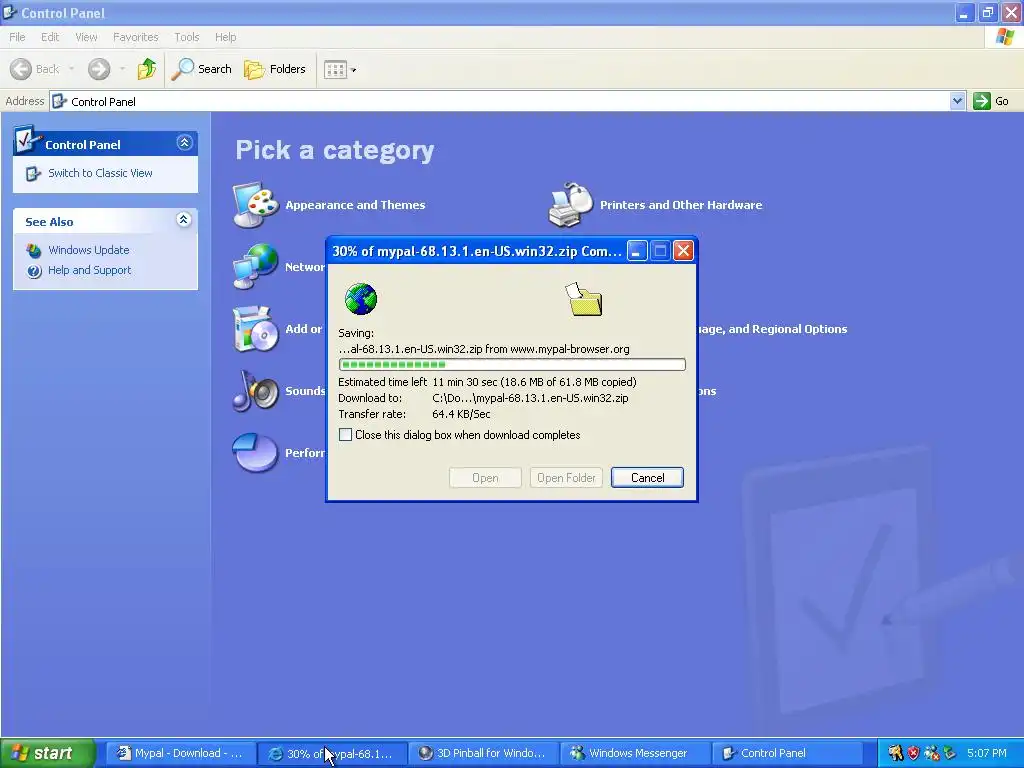Click the system tray clock 5:07 PM
Image resolution: width=1024 pixels, height=768 pixels.
[986, 753]
